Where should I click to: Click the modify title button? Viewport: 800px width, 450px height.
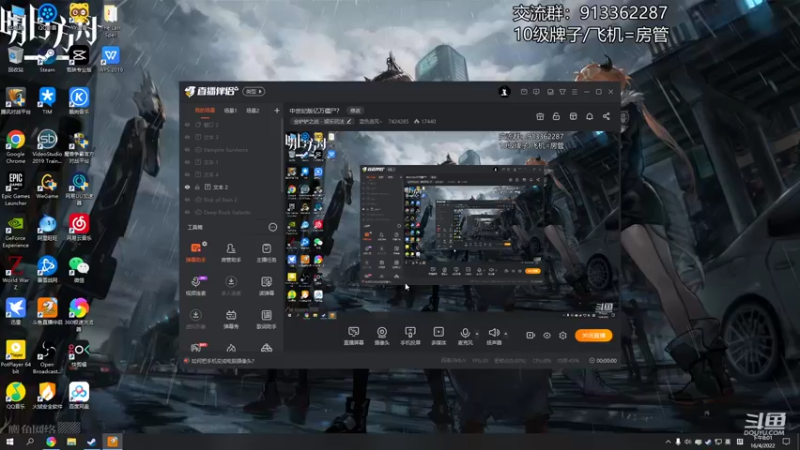tap(355, 111)
